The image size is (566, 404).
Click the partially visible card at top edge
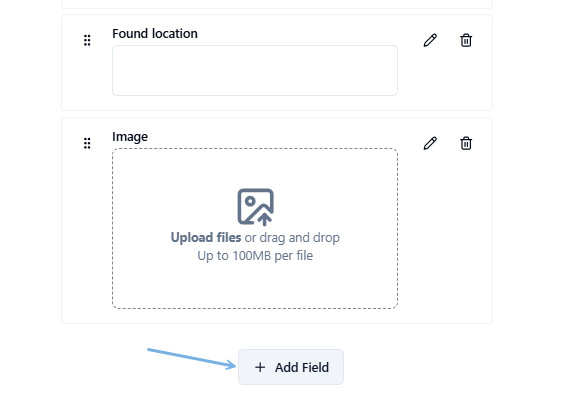click(277, 4)
